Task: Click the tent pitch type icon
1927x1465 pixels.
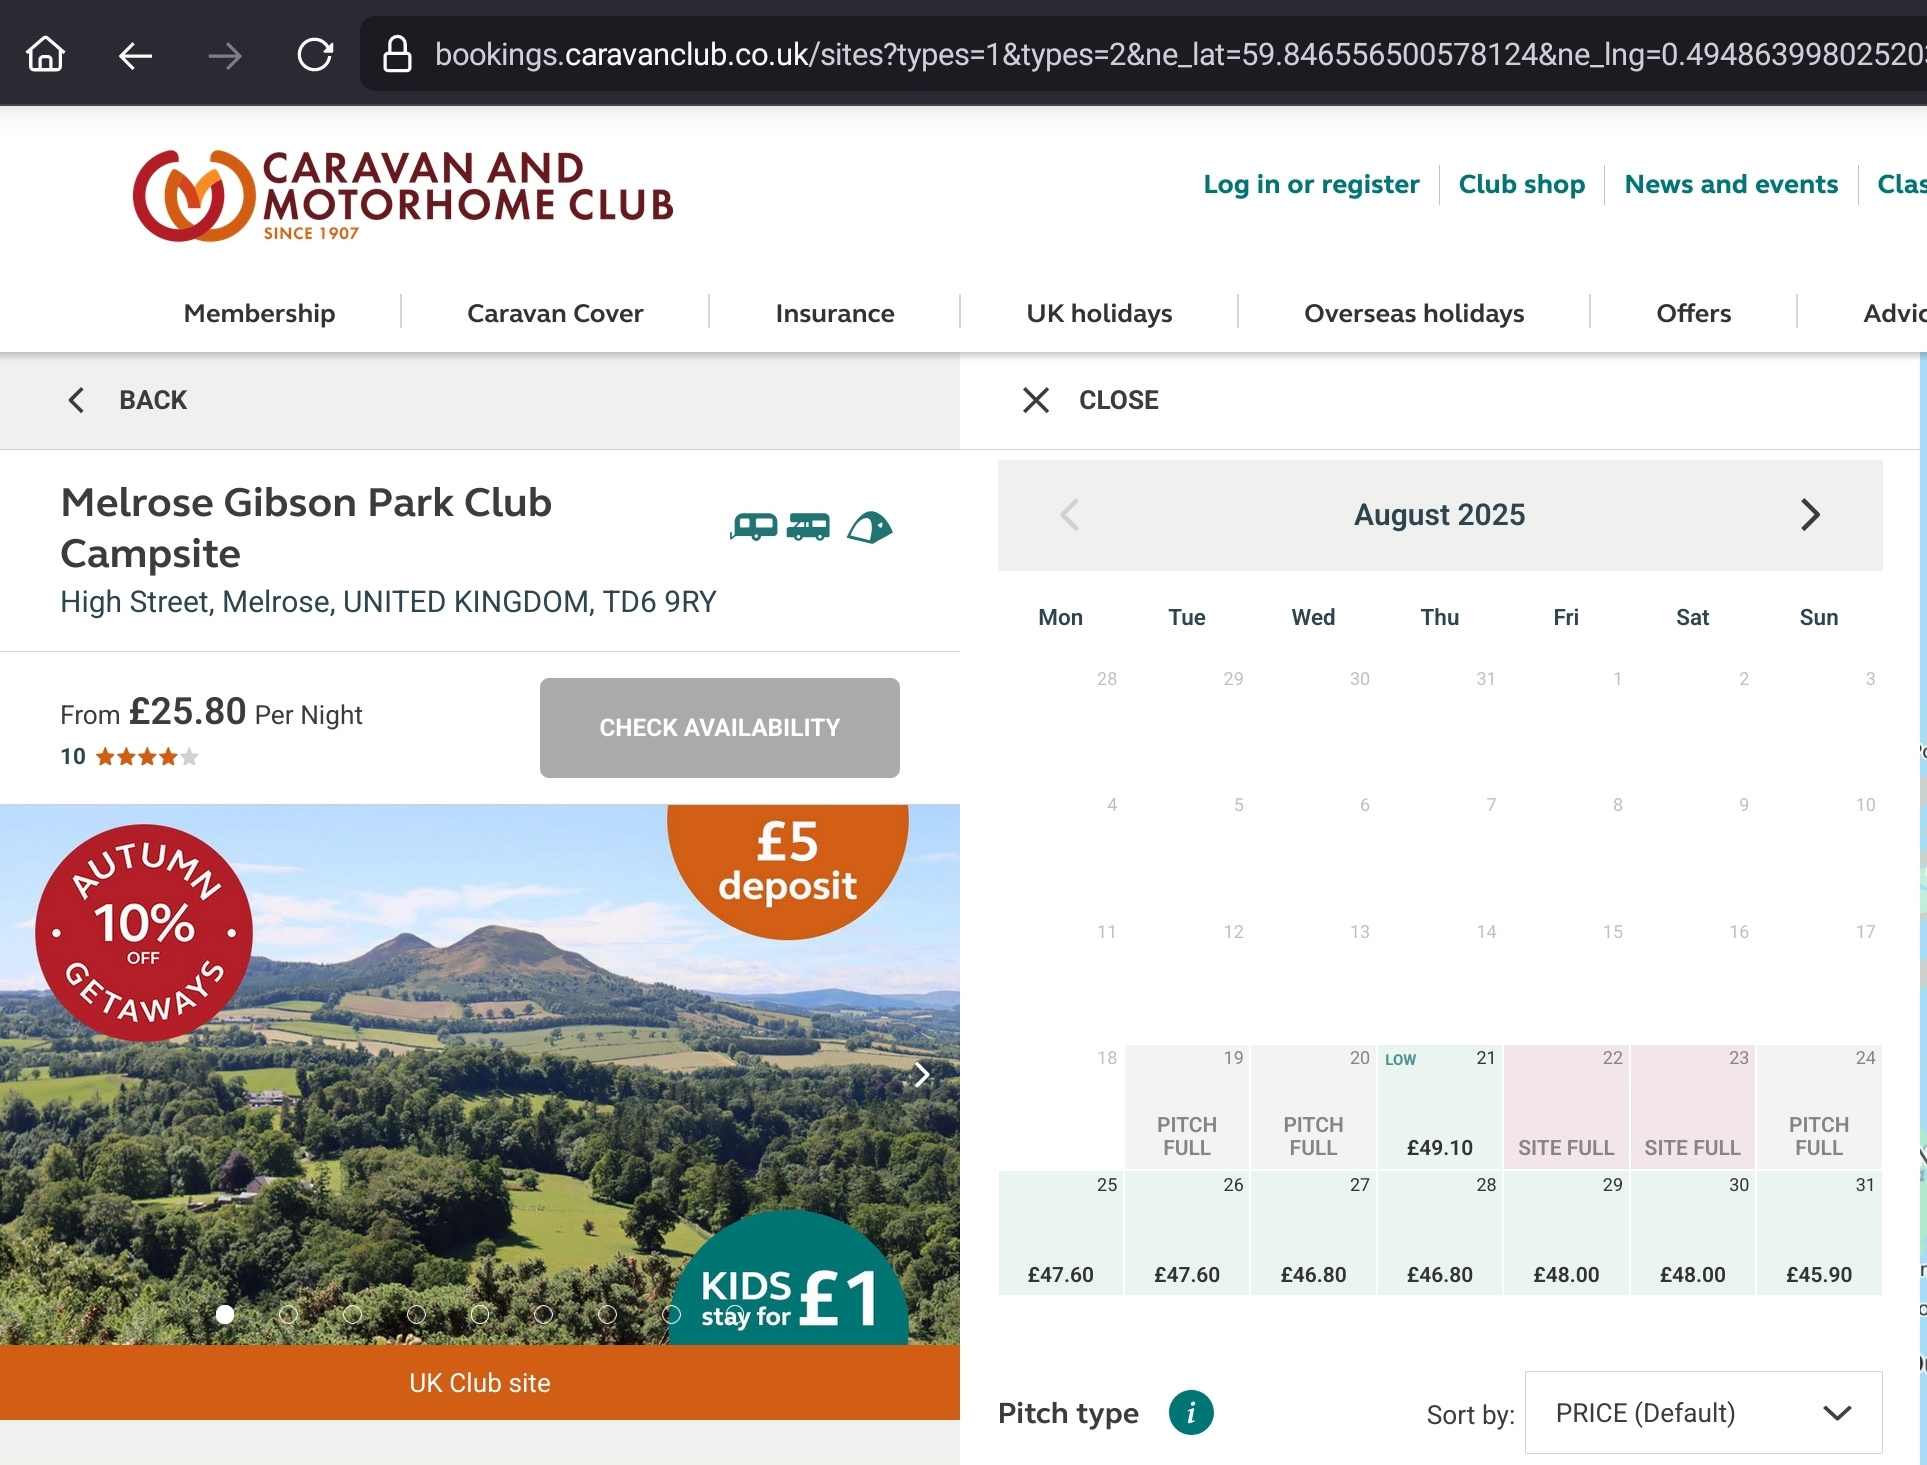Action: tap(869, 527)
